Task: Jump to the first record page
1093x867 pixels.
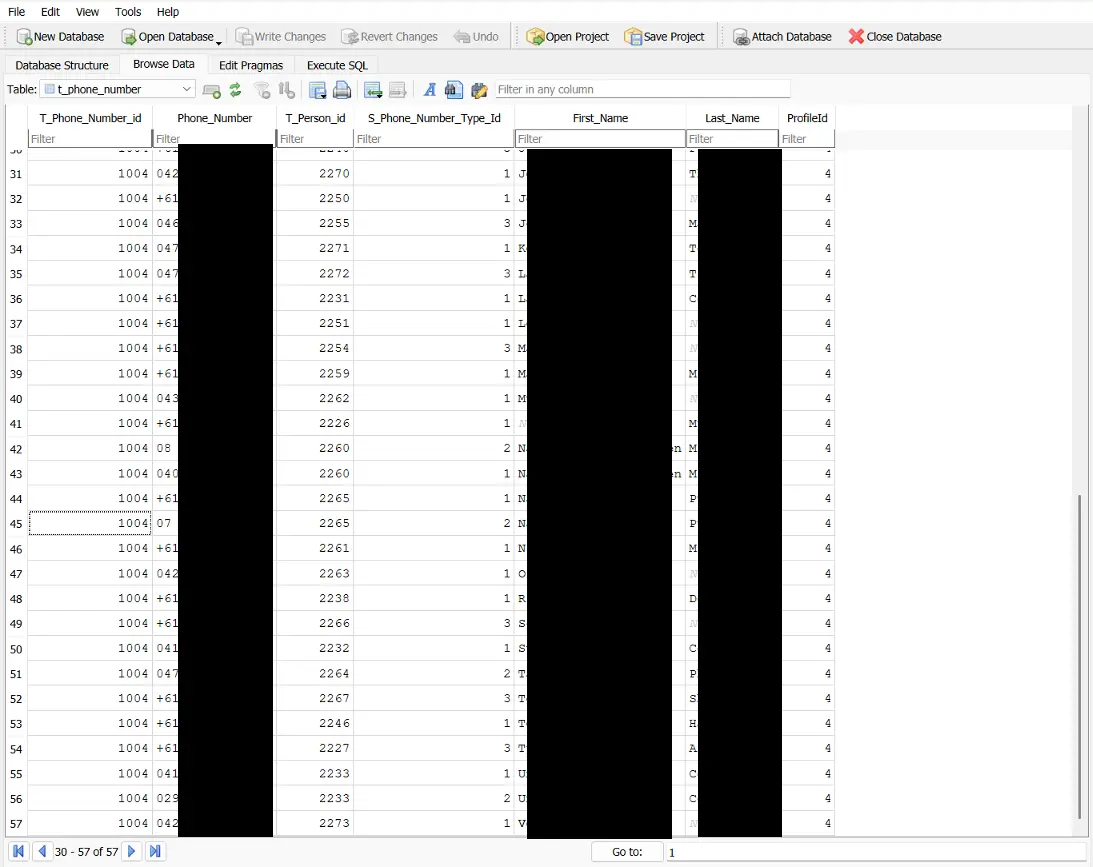Action: pos(17,851)
